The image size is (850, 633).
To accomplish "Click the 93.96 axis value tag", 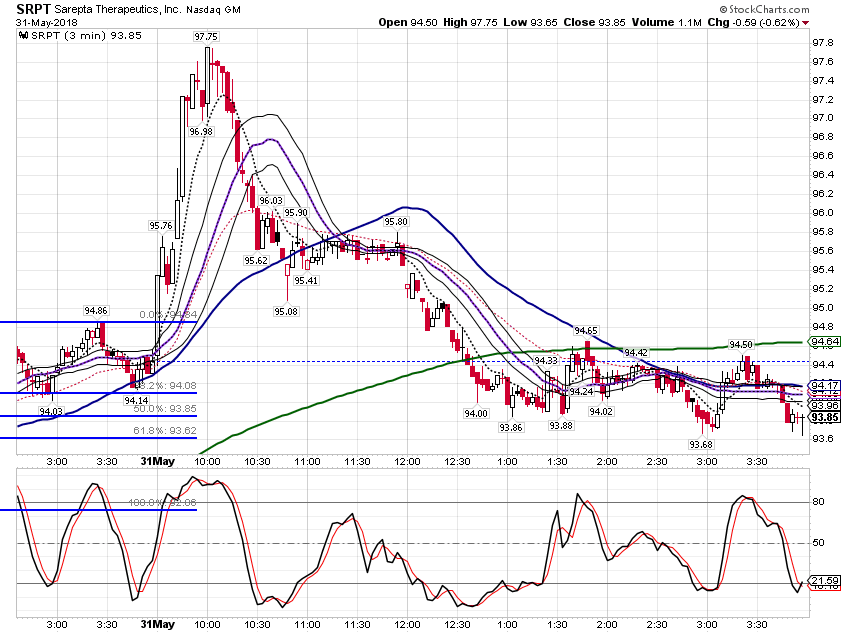I will (825, 405).
